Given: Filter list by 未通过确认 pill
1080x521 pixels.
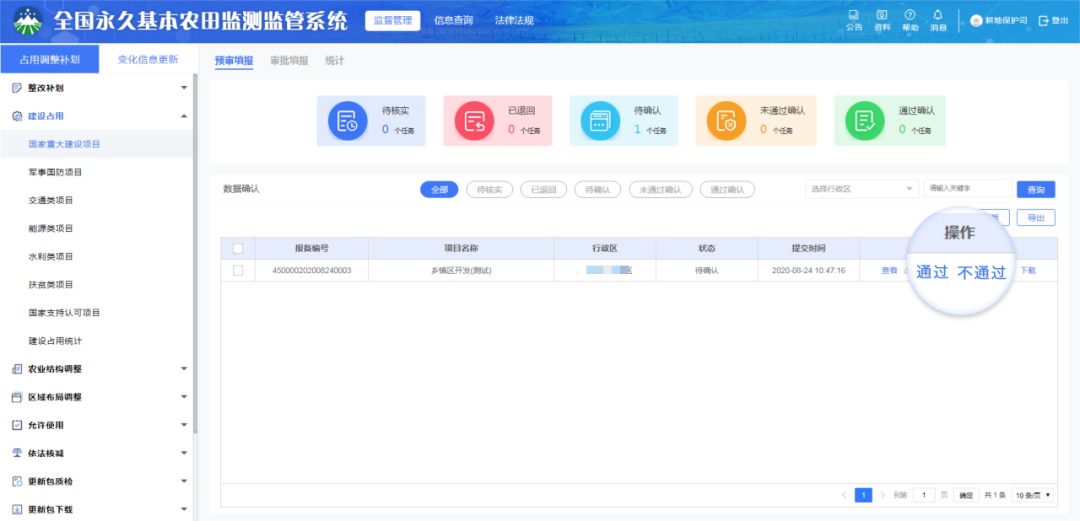Looking at the screenshot, I should pyautogui.click(x=661, y=190).
